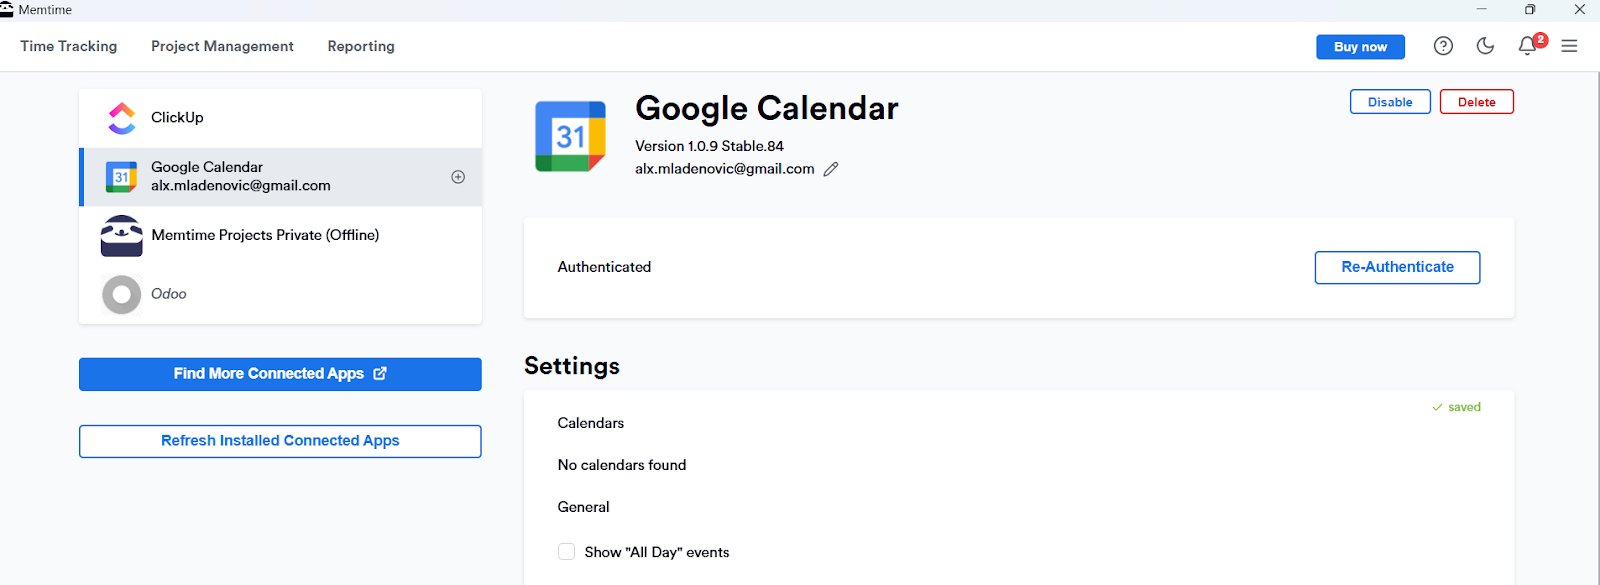Click the Memtime logo in the title bar
The width and height of the screenshot is (1600, 585).
pos(10,9)
